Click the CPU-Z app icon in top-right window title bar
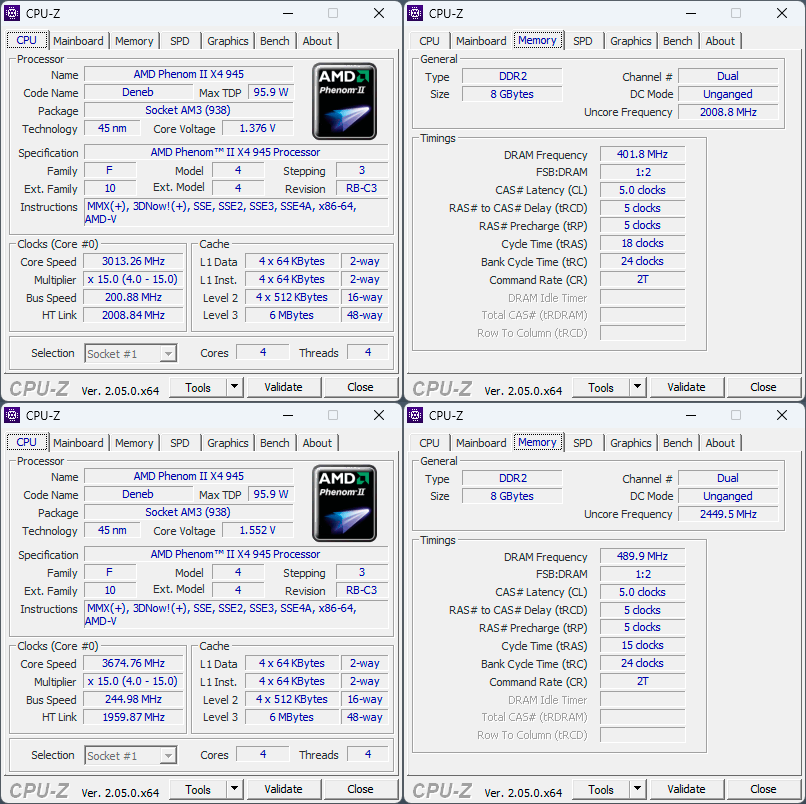Screen dimensions: 806x804 tap(415, 13)
